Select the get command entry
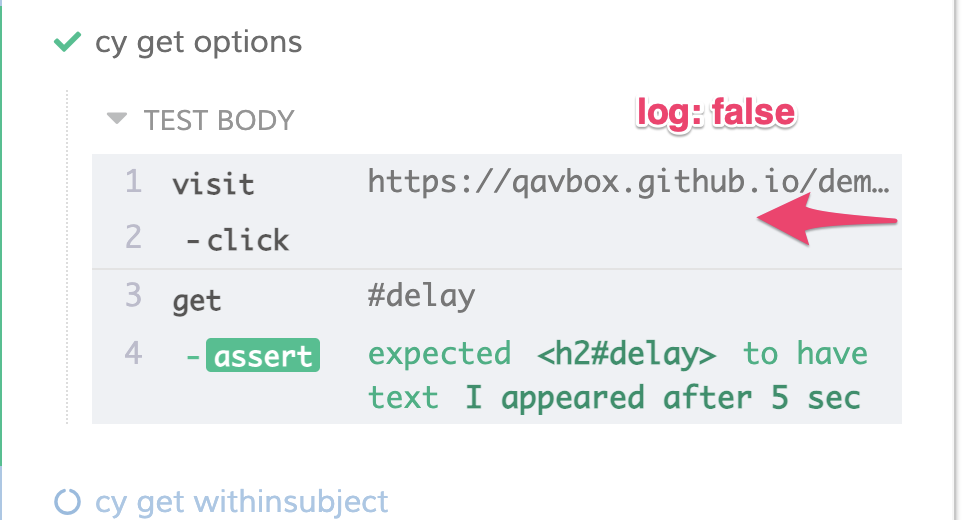The height and width of the screenshot is (520, 974). pos(197,299)
